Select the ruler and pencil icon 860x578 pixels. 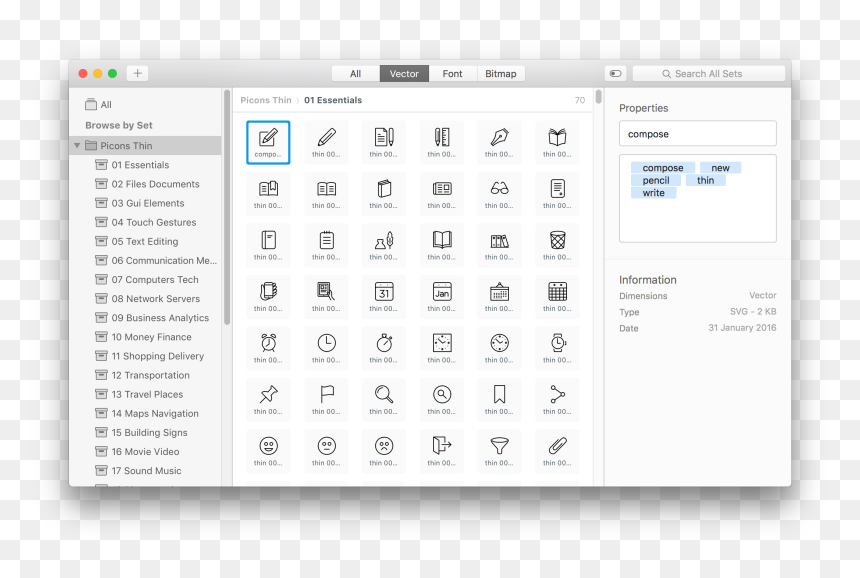[442, 142]
